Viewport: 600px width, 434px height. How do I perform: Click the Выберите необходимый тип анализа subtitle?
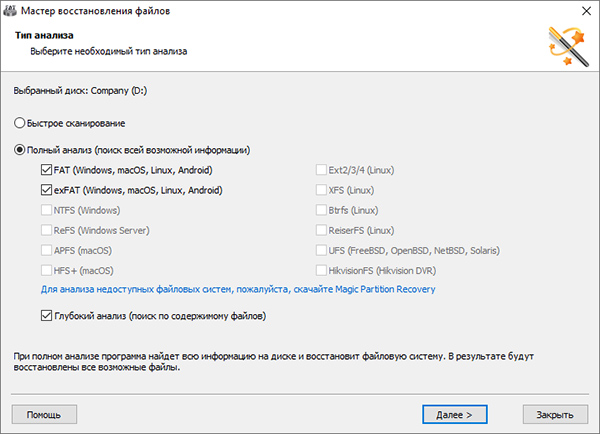point(109,51)
